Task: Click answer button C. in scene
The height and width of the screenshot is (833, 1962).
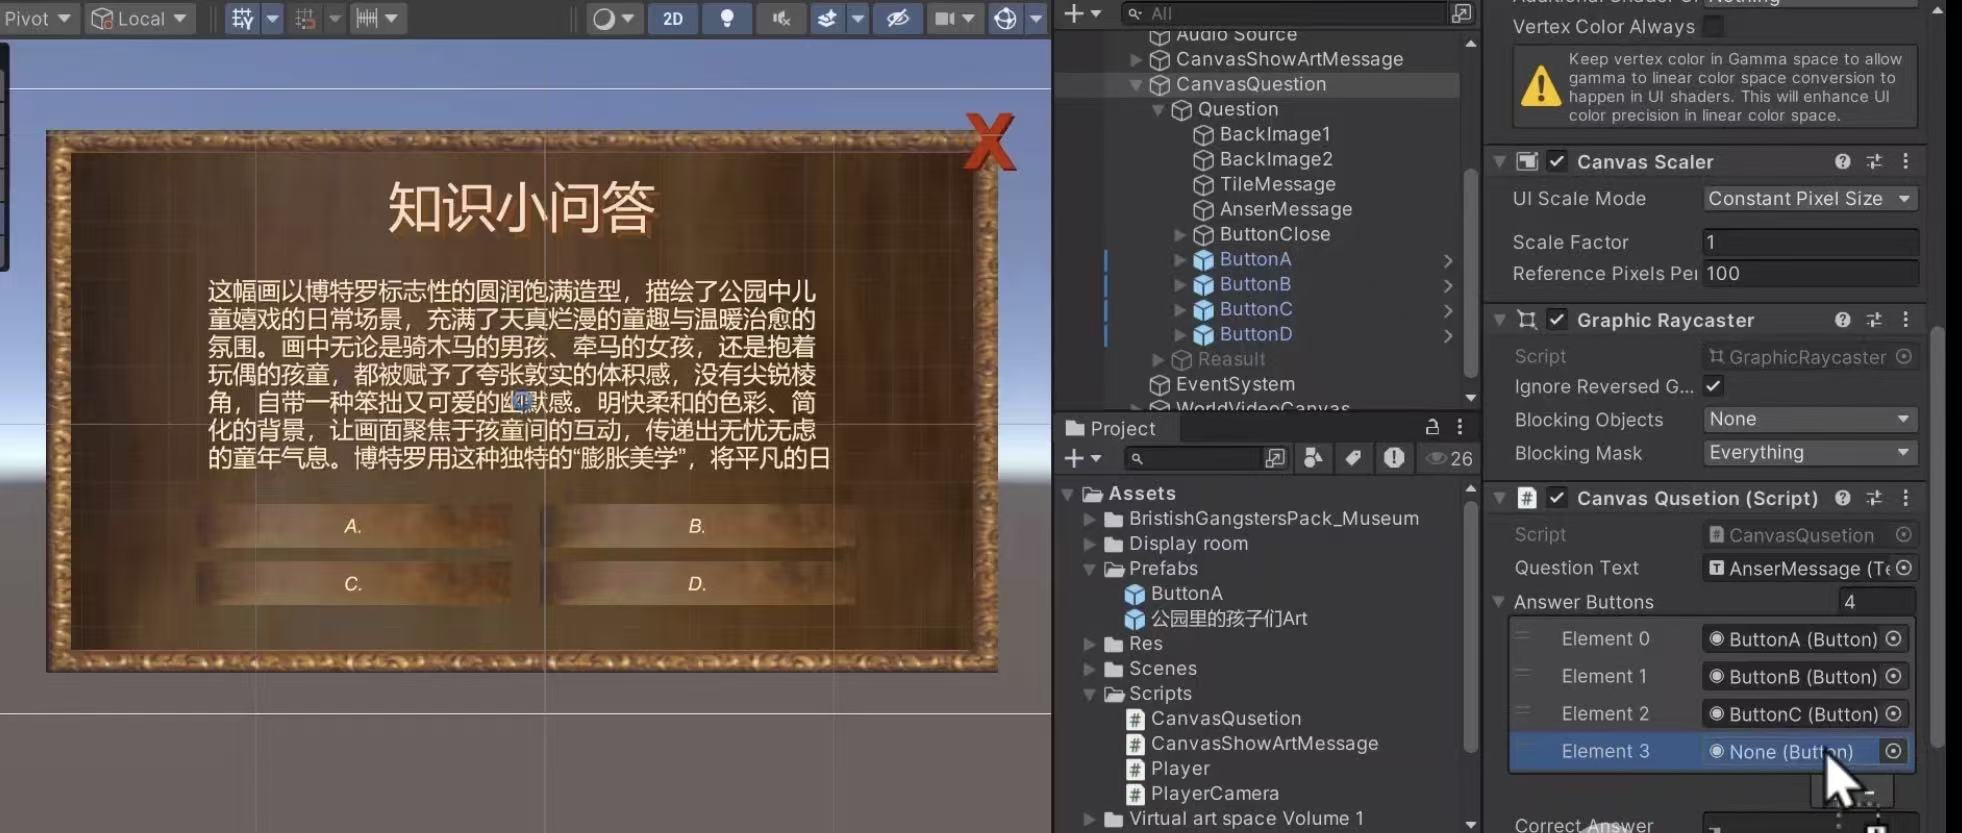Action: 353,584
